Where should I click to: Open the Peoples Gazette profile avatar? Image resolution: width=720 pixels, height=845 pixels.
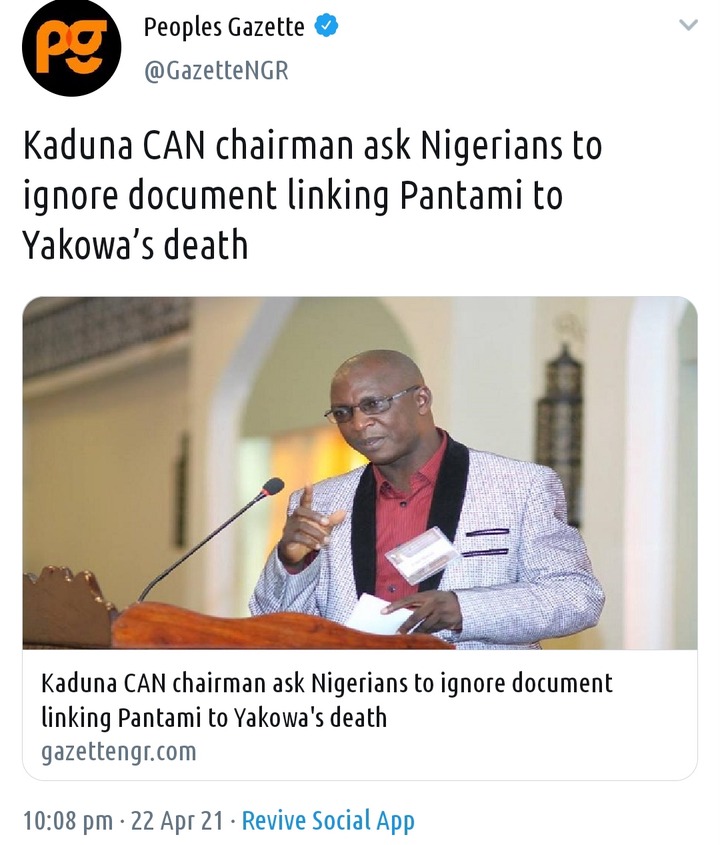coord(71,47)
